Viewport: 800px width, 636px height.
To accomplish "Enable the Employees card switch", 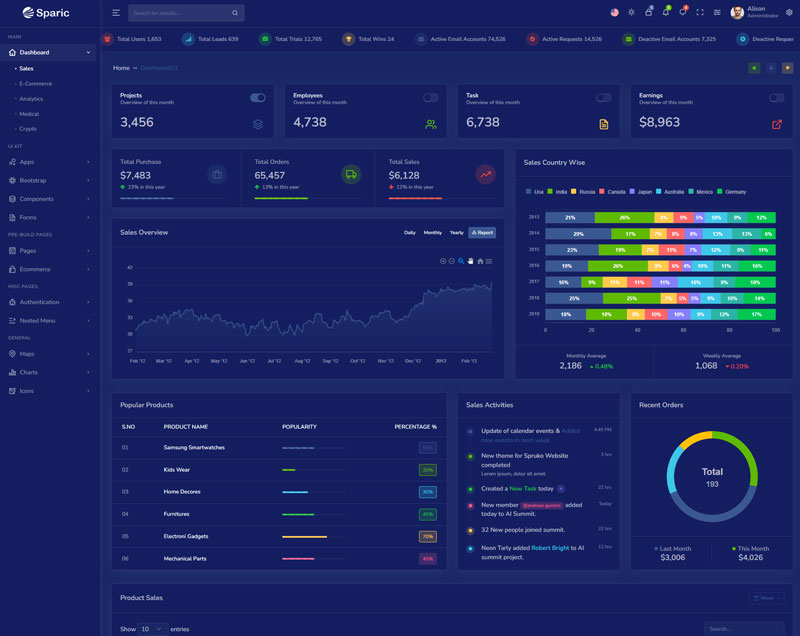I will (x=431, y=98).
